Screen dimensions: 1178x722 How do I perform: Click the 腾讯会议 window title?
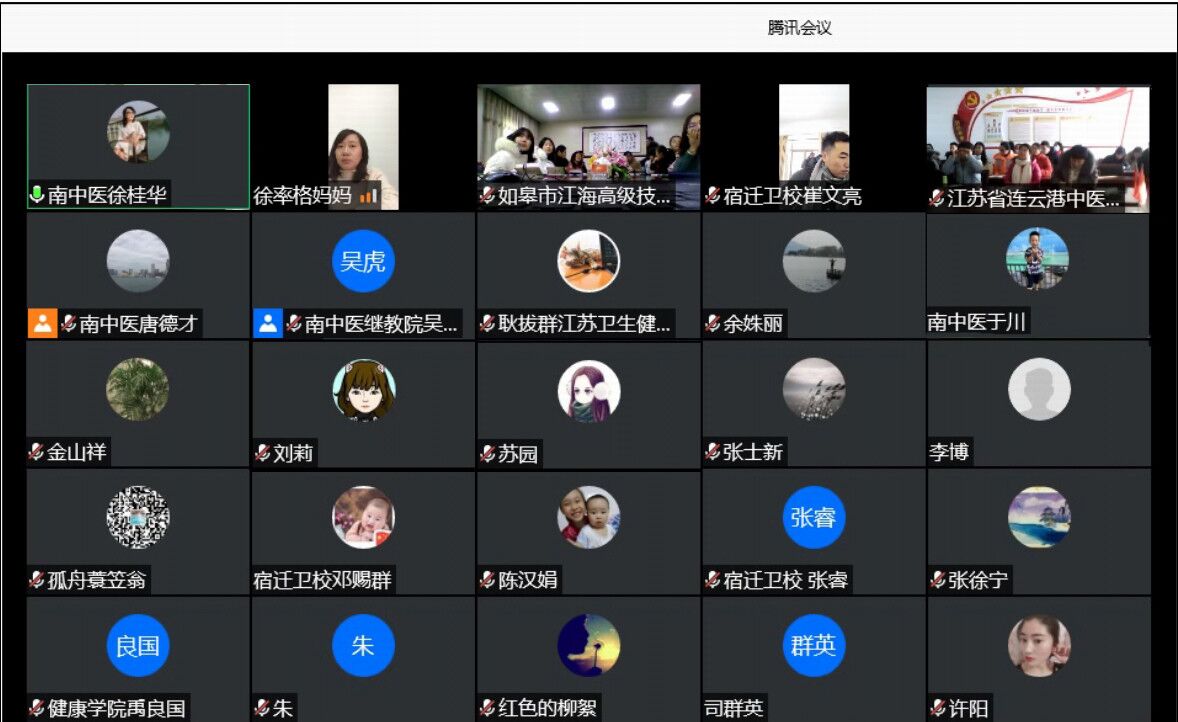[x=799, y=28]
